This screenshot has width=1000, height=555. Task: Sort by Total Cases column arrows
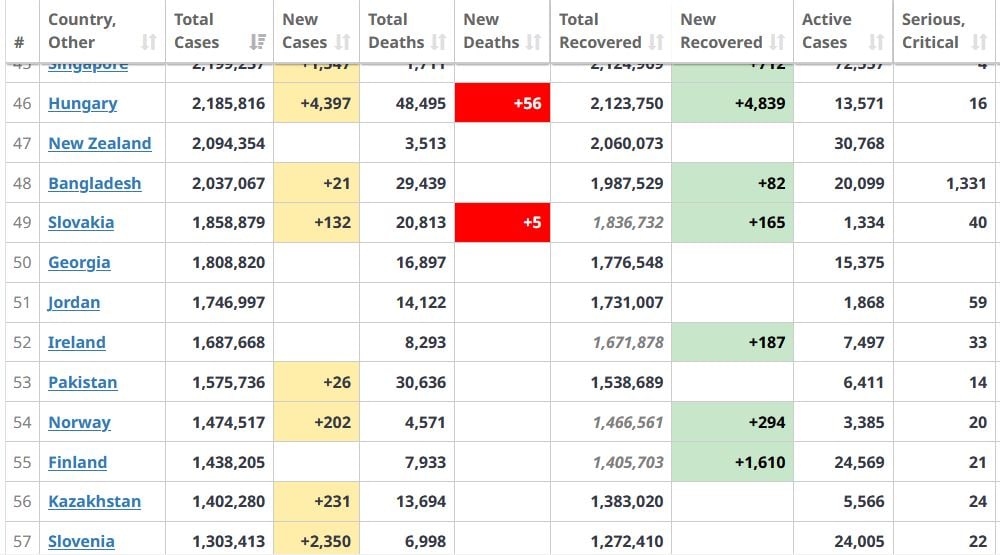[257, 42]
